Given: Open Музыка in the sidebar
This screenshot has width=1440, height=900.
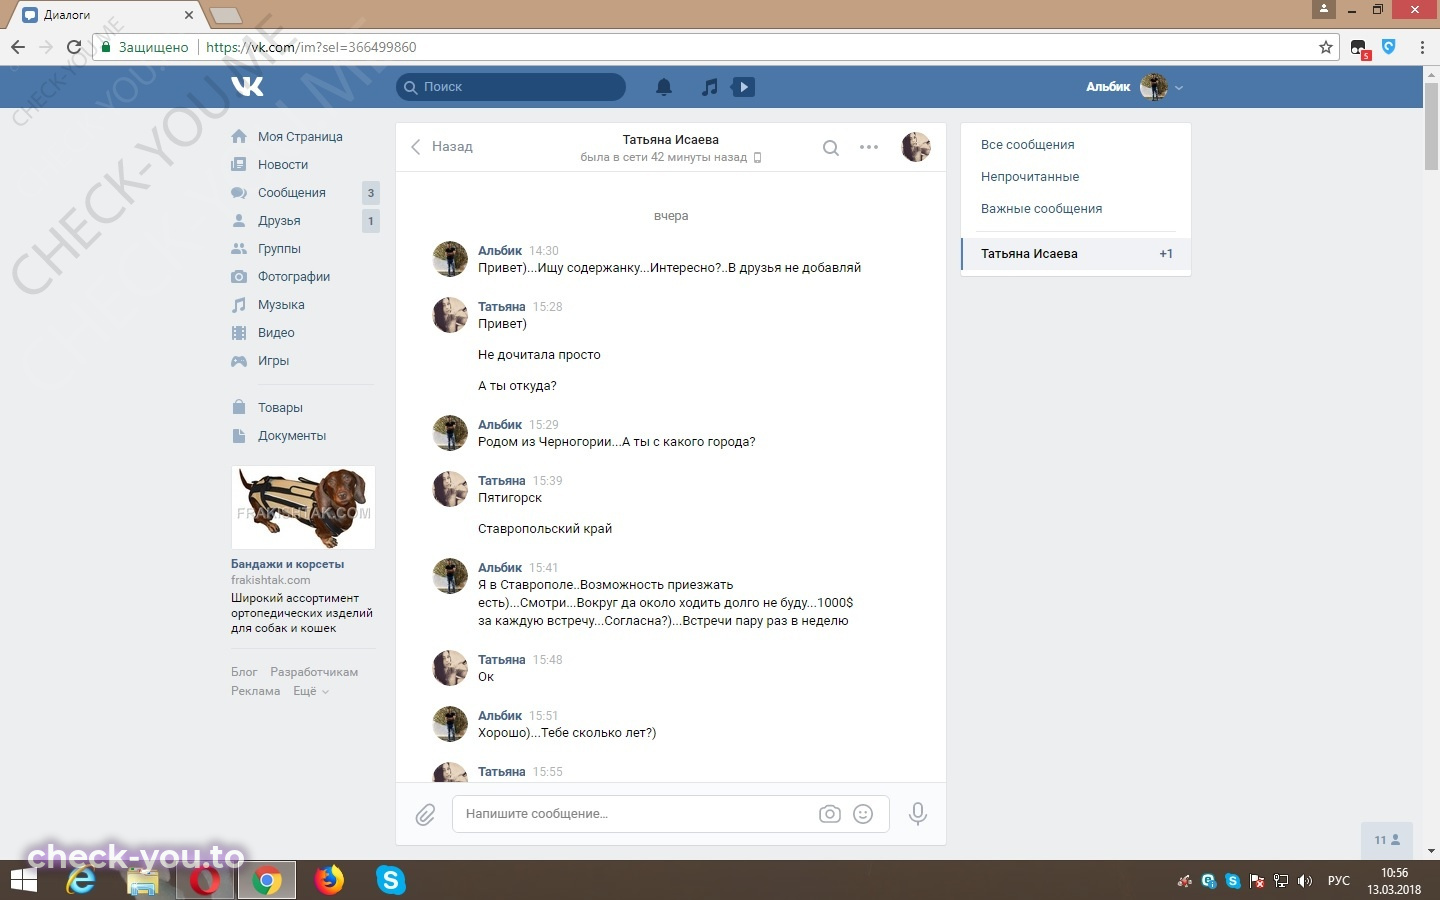Looking at the screenshot, I should [x=281, y=305].
